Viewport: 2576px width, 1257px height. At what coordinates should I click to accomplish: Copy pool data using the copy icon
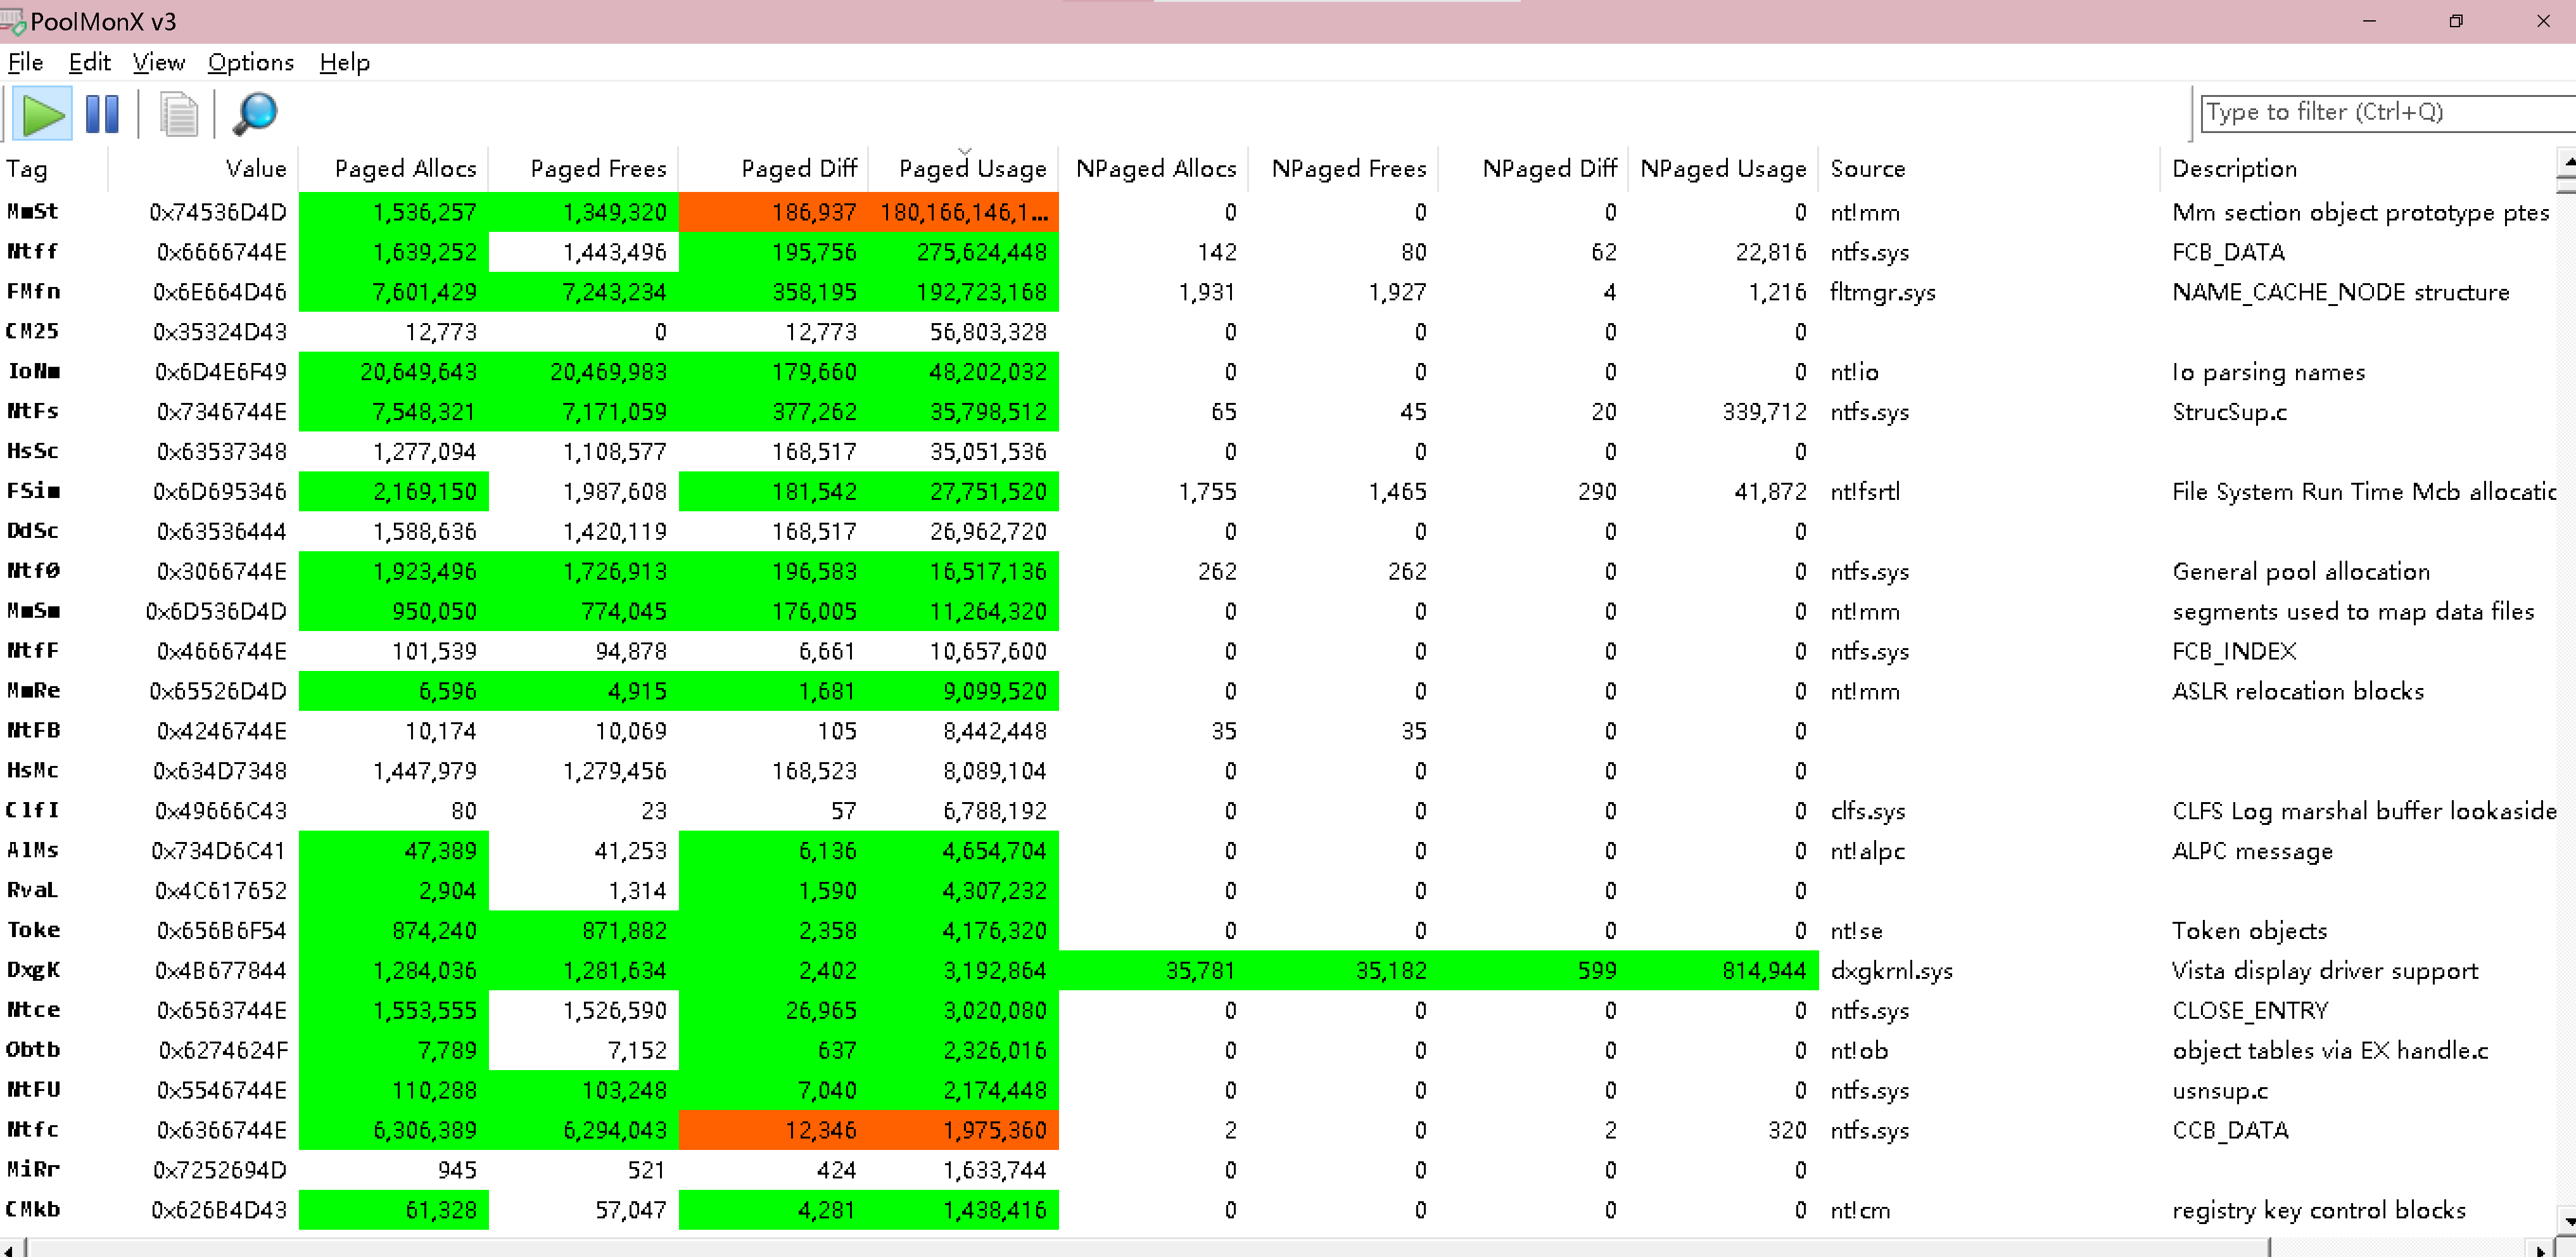click(178, 114)
